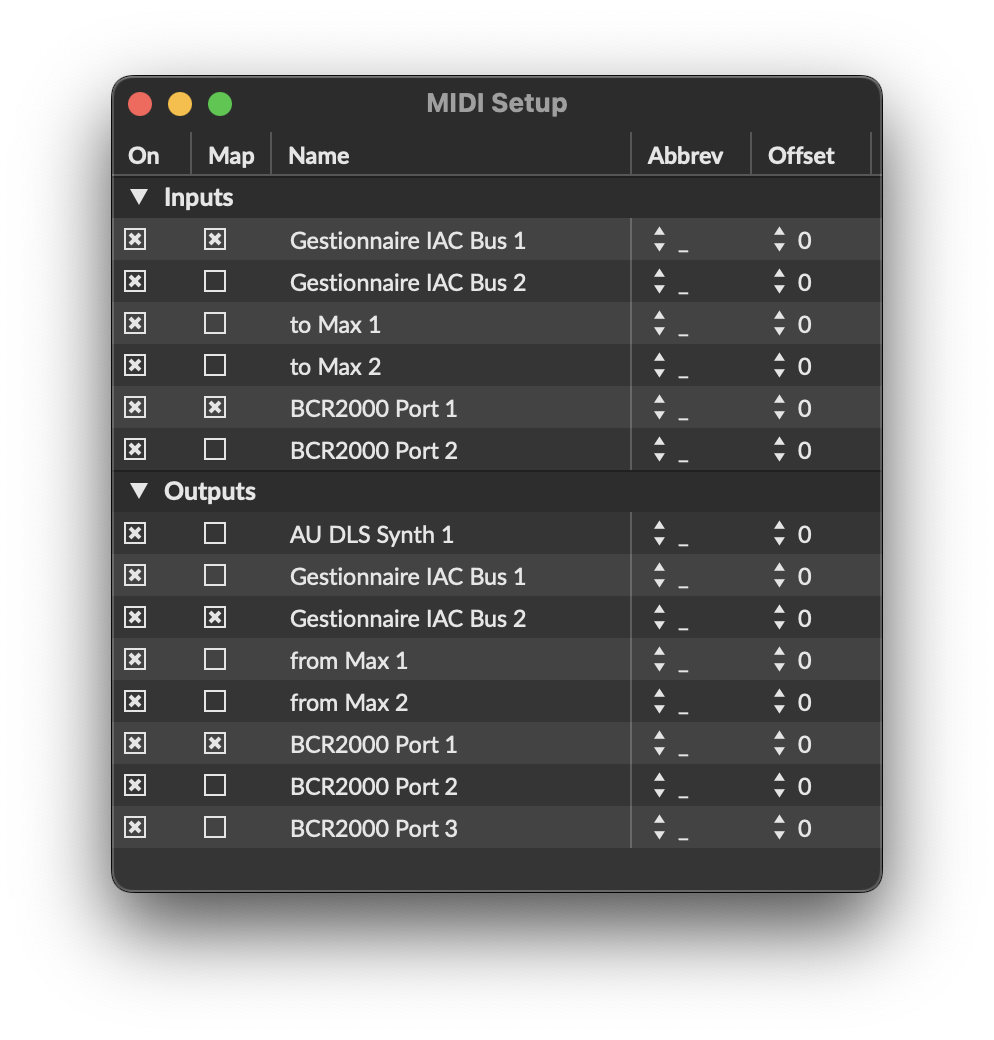Open Abbrev stepper for input Gestionnaire IAC Bus 2

(x=659, y=281)
